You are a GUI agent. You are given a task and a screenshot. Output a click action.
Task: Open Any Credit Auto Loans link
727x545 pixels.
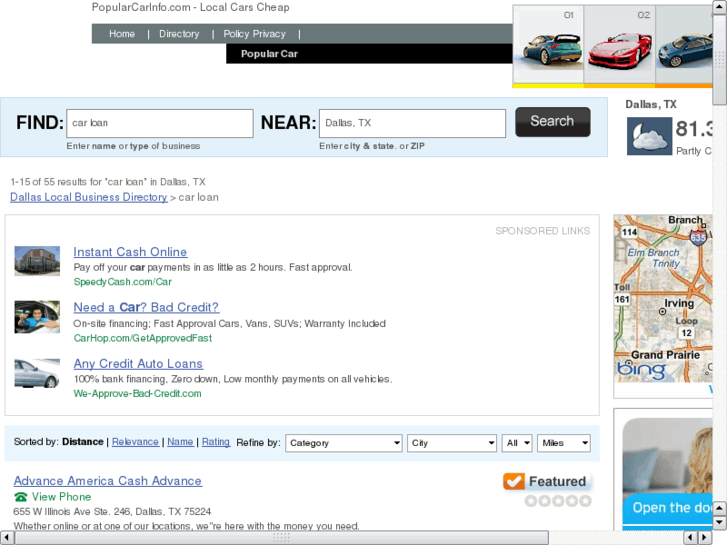click(138, 364)
